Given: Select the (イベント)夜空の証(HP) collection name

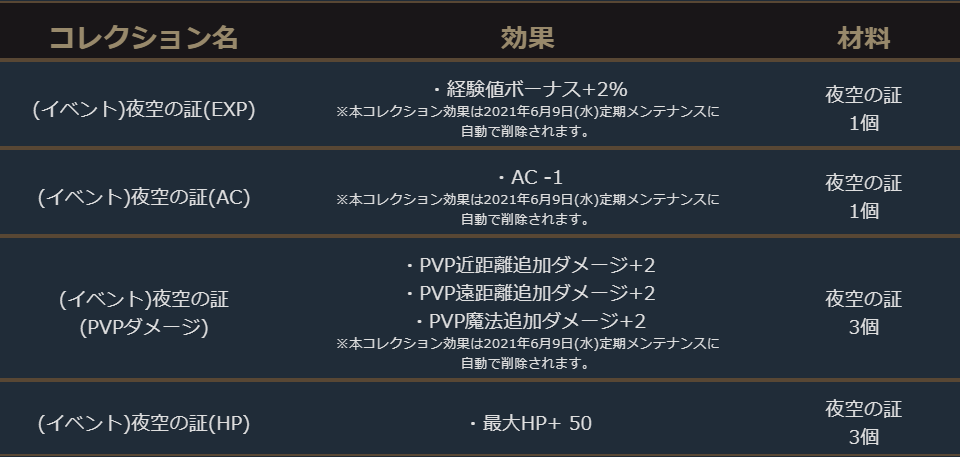Looking at the screenshot, I should pos(144,423).
